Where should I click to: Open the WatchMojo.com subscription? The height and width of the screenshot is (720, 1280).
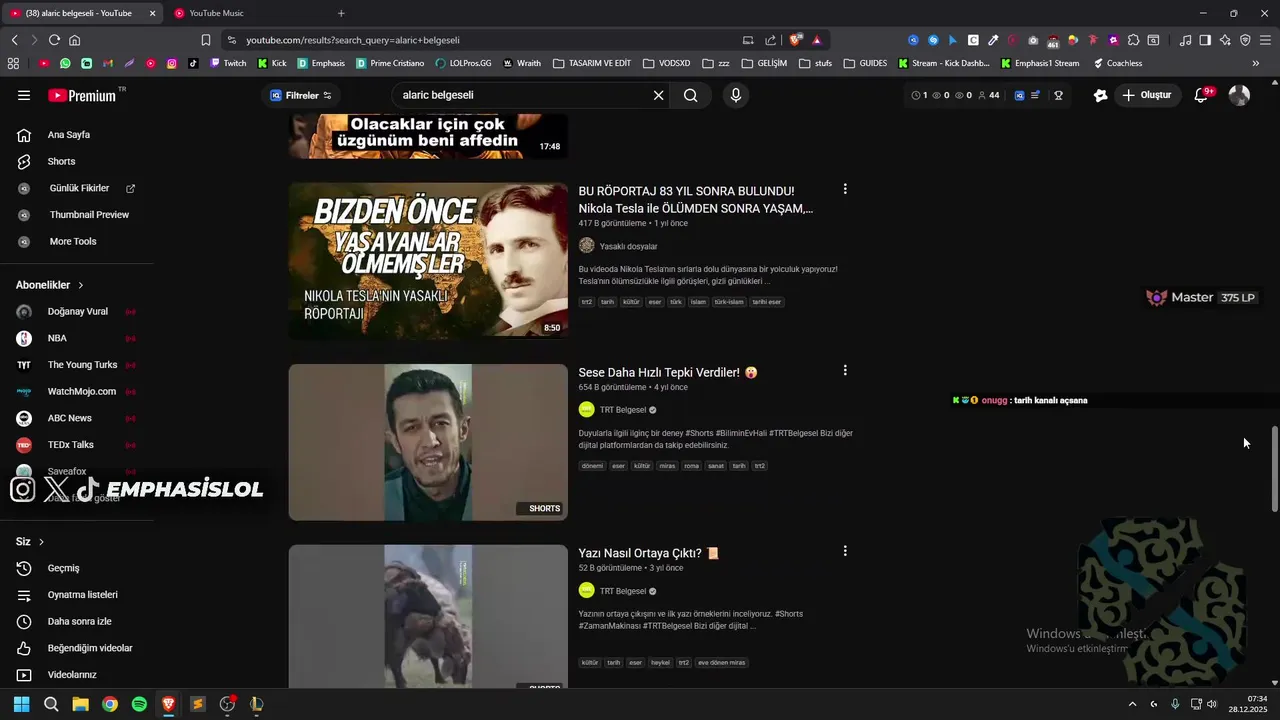(x=81, y=391)
